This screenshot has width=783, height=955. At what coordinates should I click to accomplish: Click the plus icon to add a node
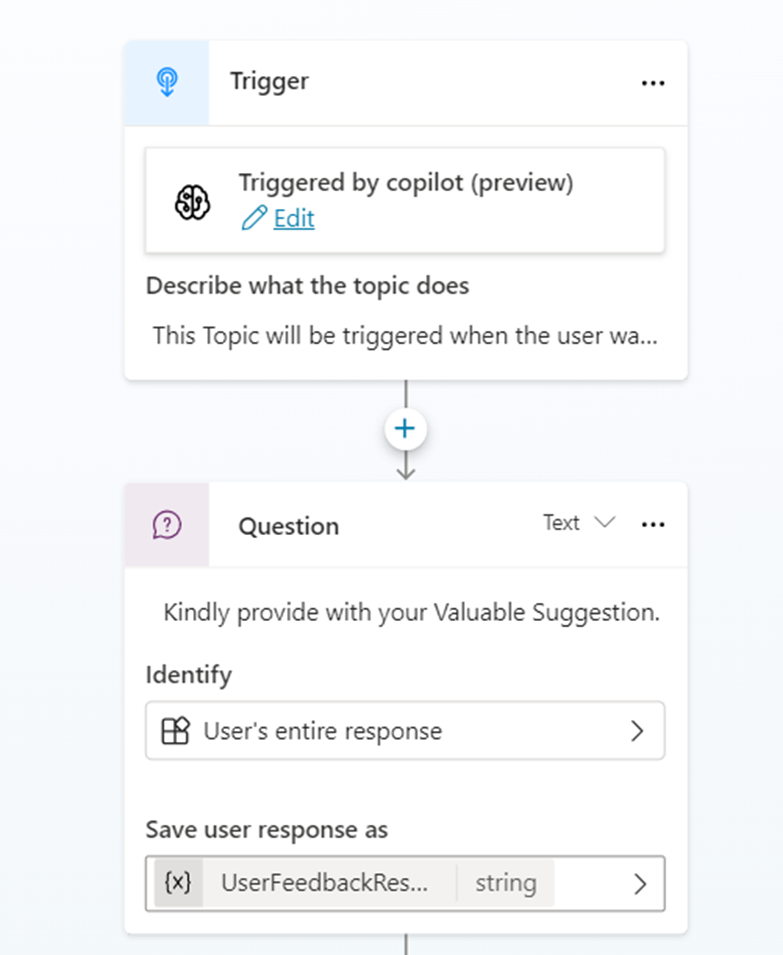click(405, 429)
